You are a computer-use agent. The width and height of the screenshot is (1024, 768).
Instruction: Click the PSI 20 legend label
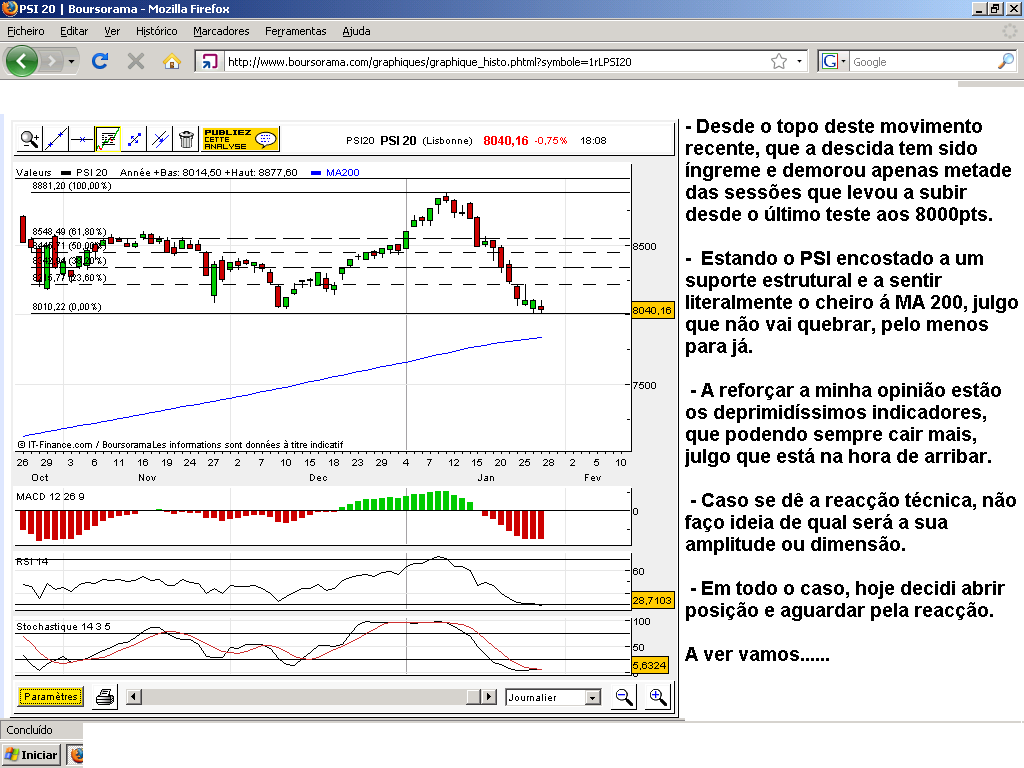91,172
